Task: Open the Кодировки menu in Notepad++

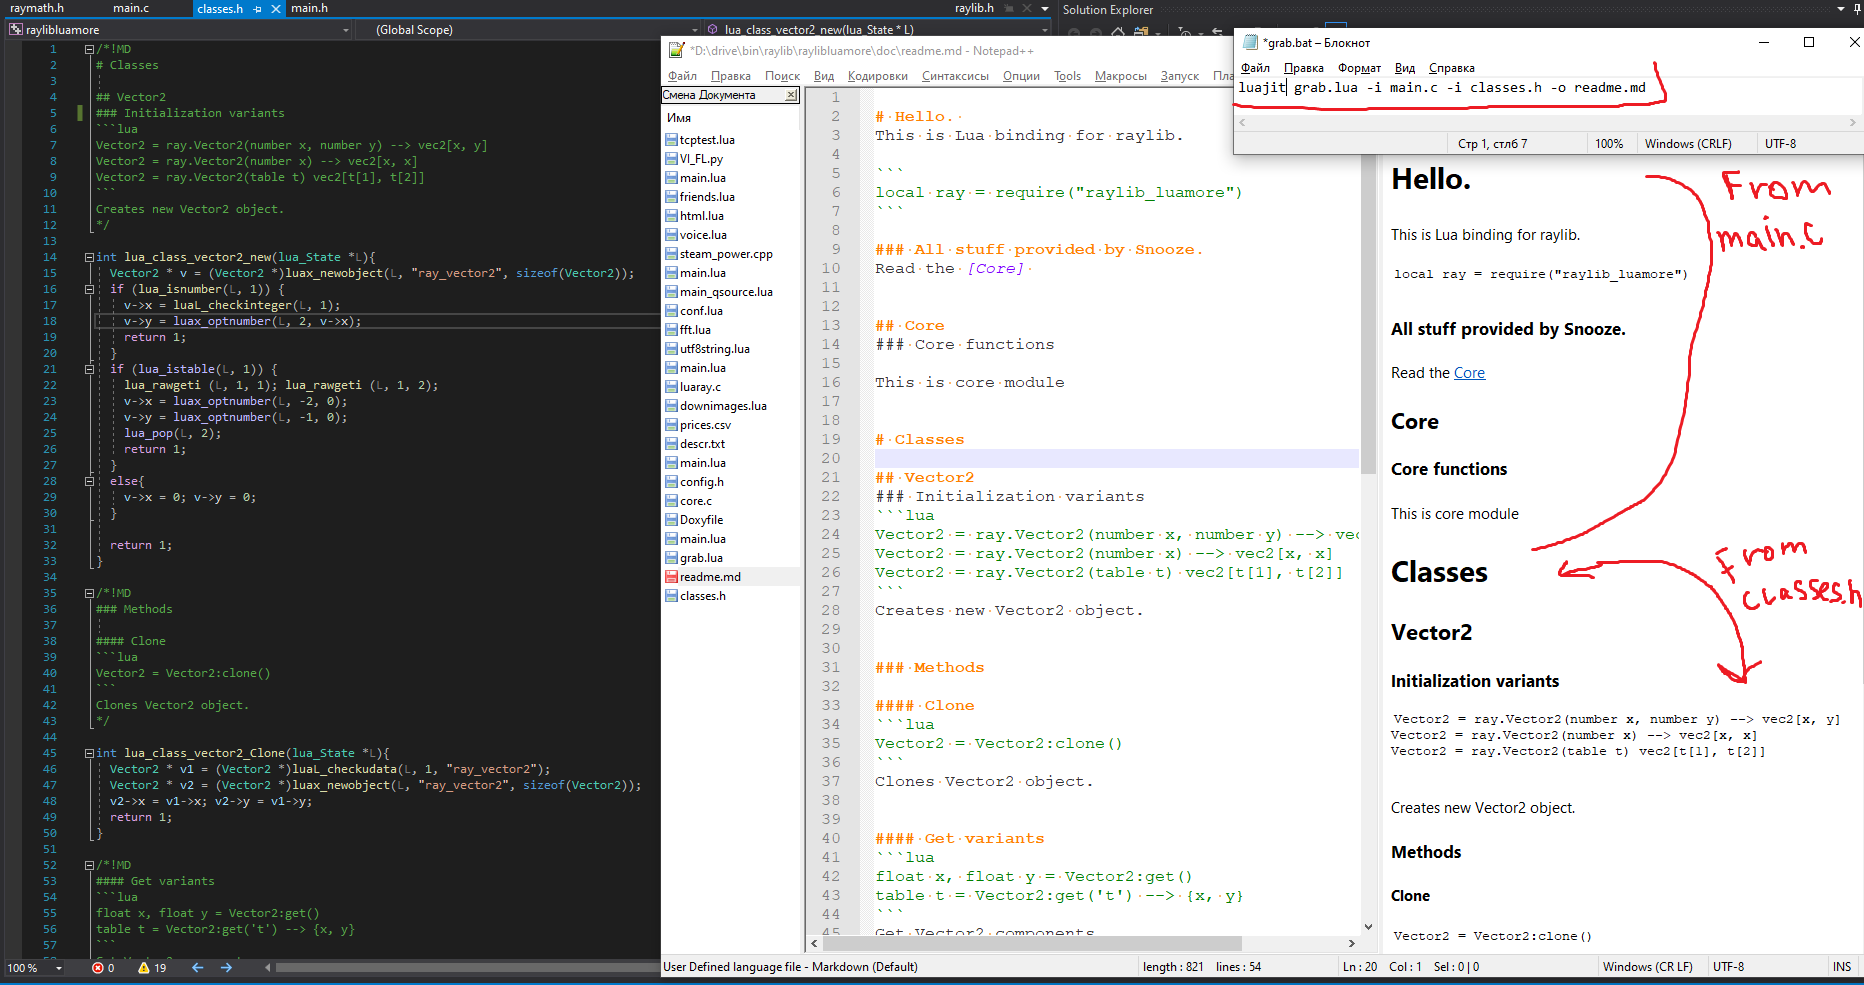Action: coord(877,76)
